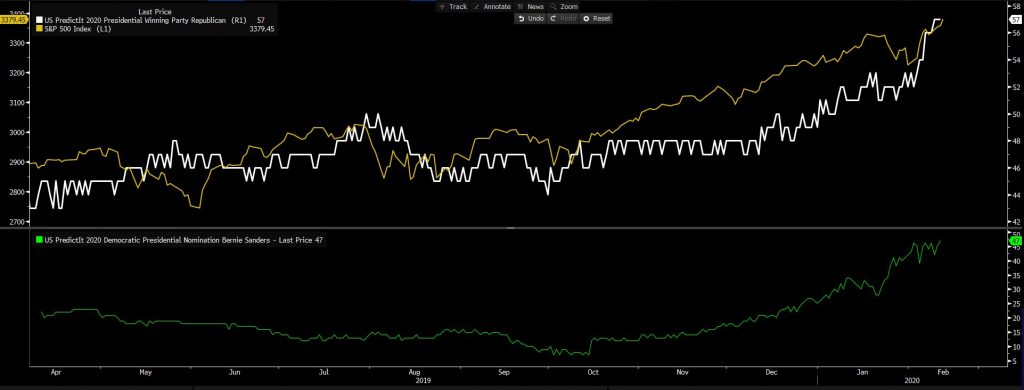Viewport: 1024px width, 390px height.
Task: Click the Redo arrow icon
Action: [552, 18]
